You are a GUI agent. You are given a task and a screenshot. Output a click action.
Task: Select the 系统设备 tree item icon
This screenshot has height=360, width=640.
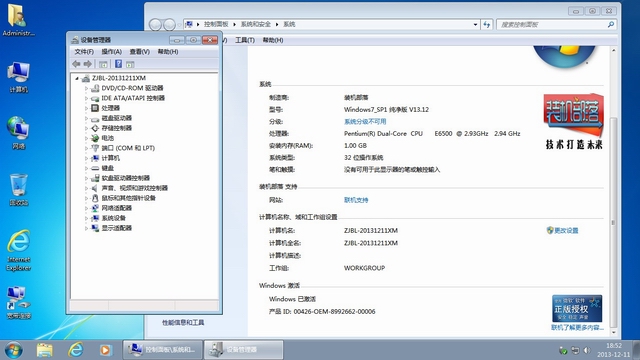[x=95, y=218]
